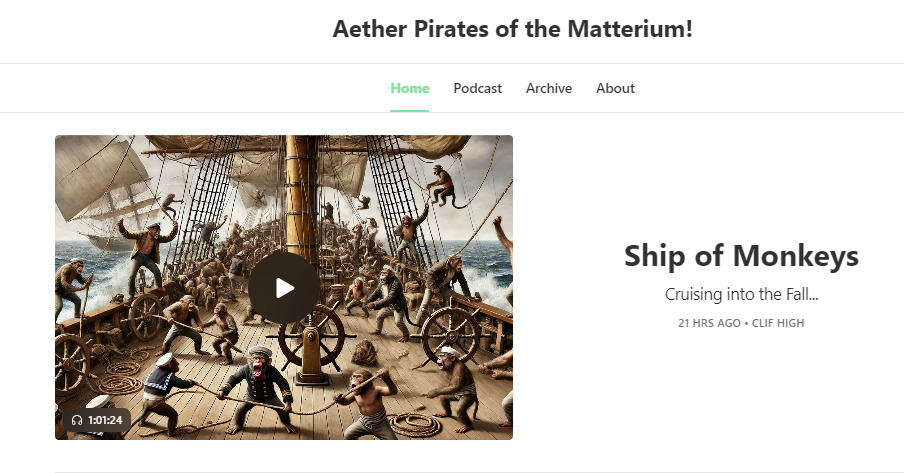Select the dark circular play button overlay
The image size is (904, 473).
284,287
